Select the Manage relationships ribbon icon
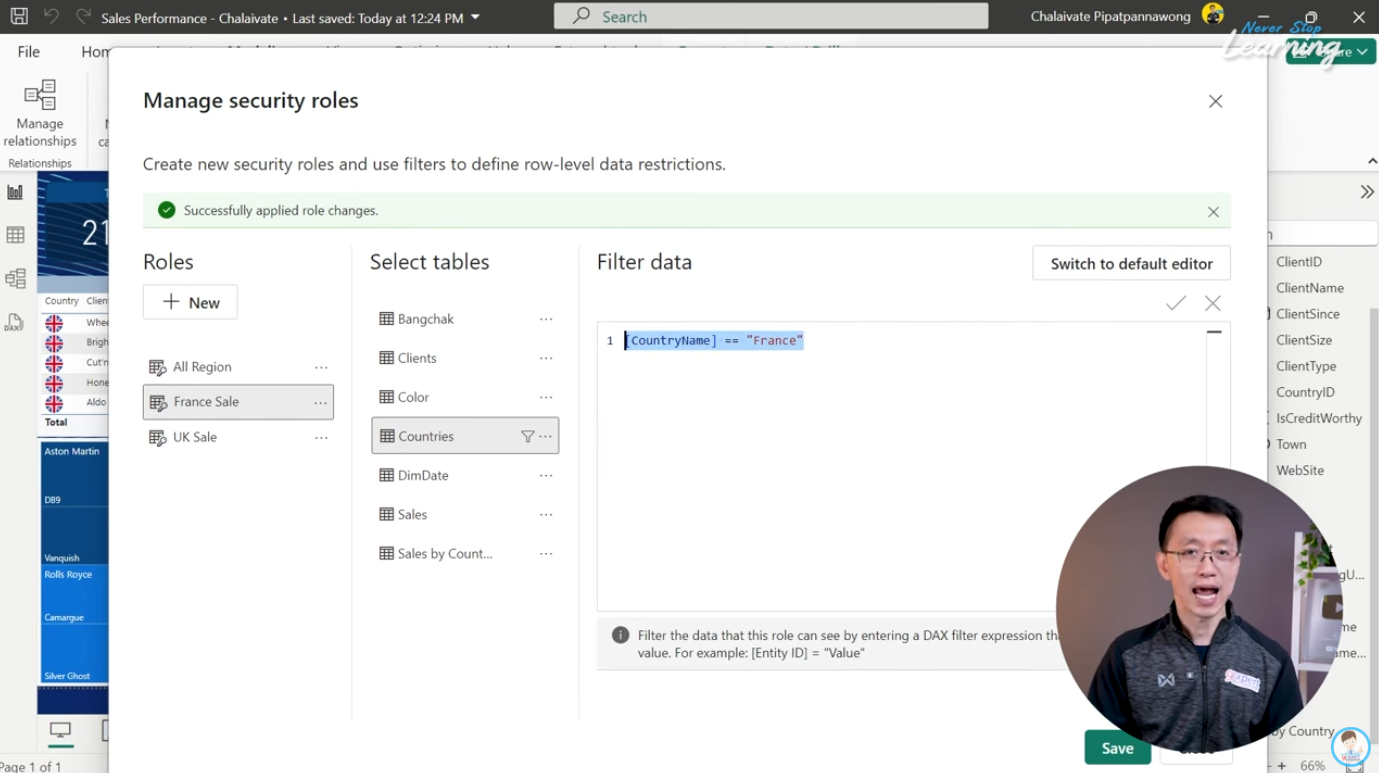This screenshot has height=773, width=1379. [40, 105]
